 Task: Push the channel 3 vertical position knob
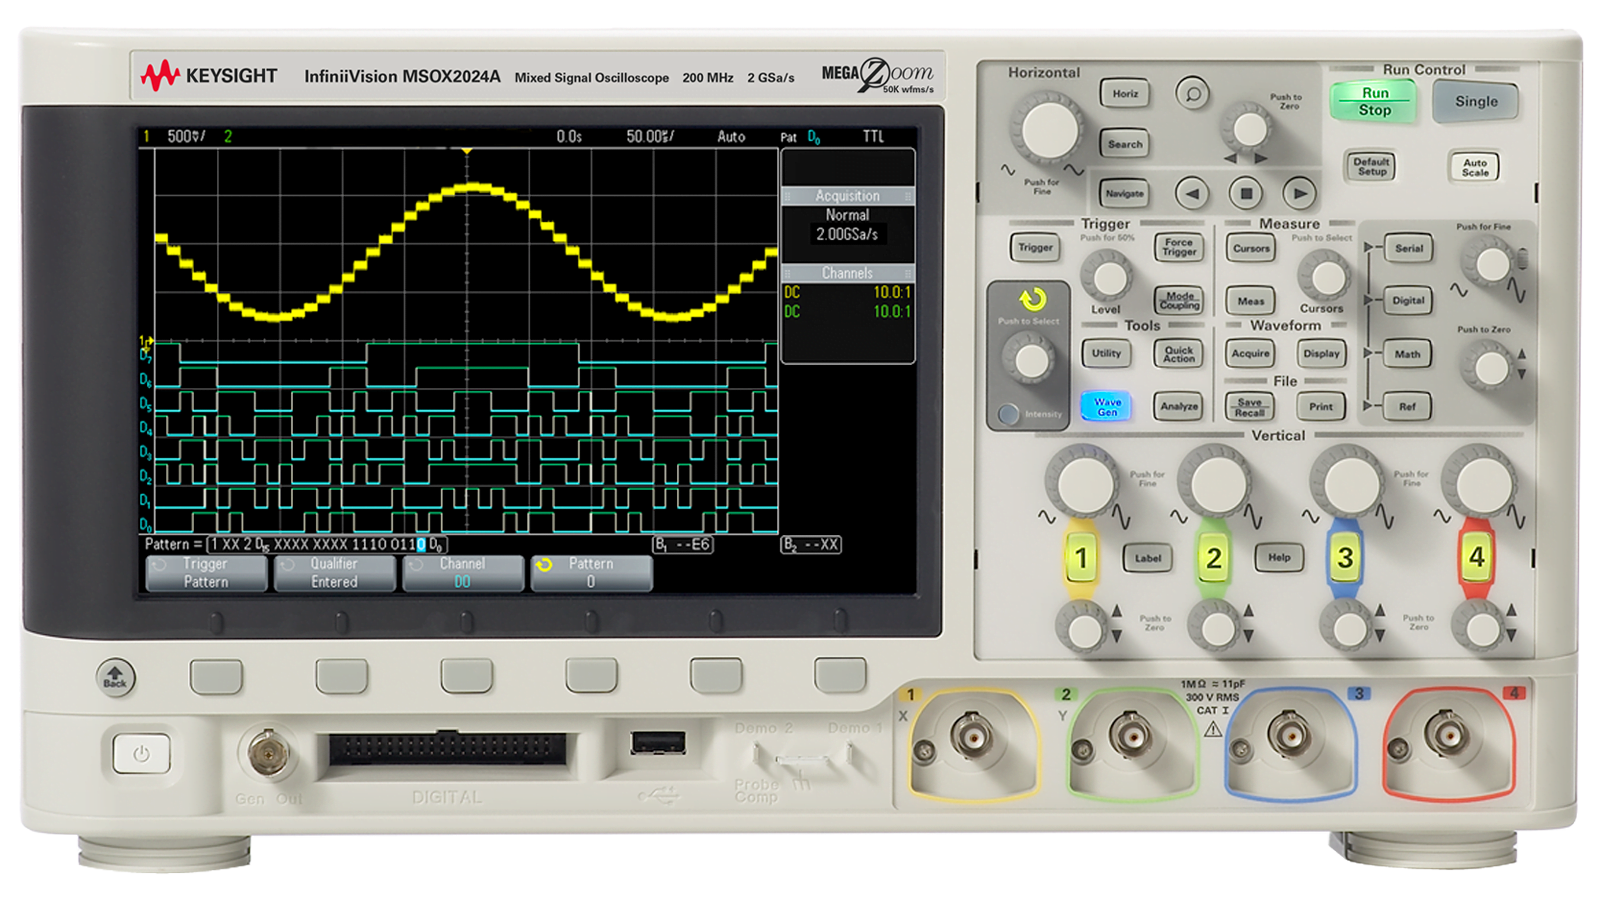click(1348, 629)
